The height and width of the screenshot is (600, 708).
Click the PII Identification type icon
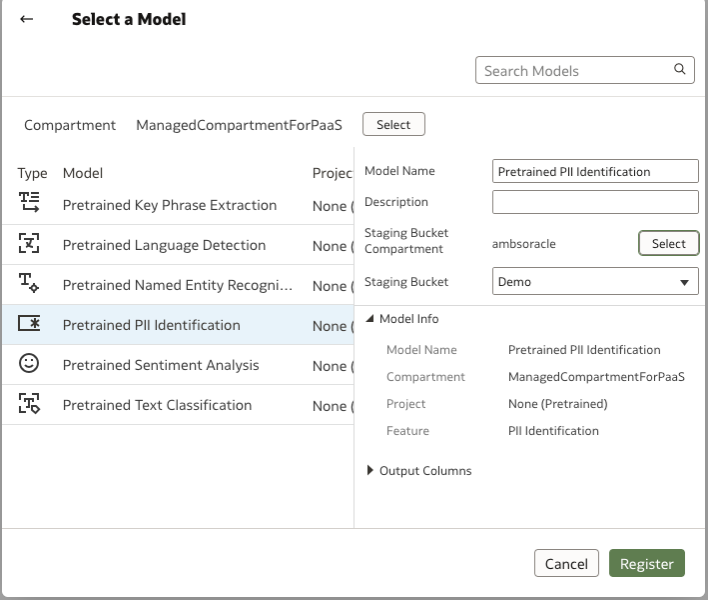click(30, 324)
